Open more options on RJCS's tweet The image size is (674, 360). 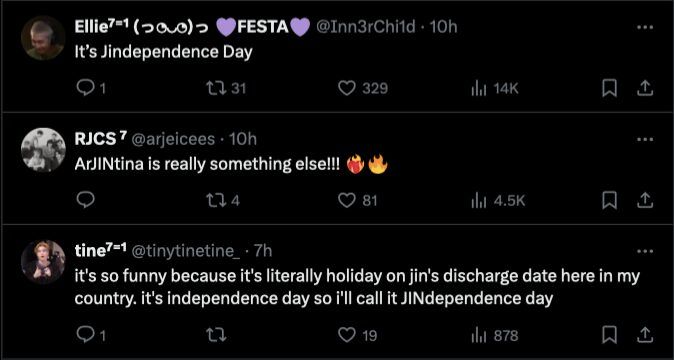pyautogui.click(x=645, y=139)
